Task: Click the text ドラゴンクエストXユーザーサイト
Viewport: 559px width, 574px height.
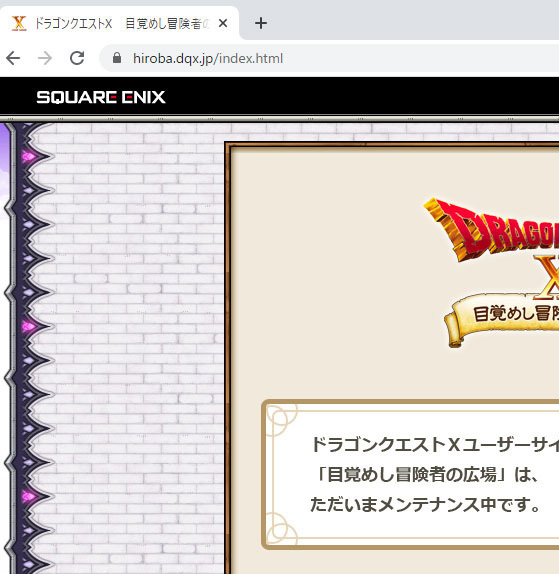Action: click(435, 445)
